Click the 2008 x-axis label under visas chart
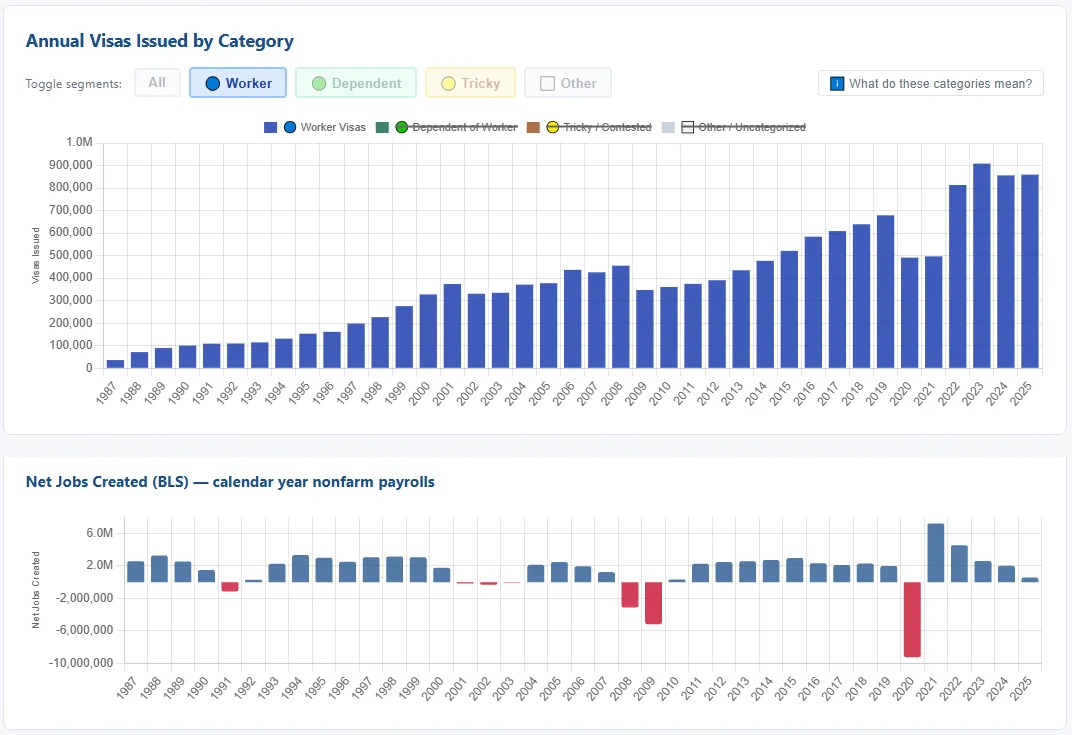This screenshot has width=1072, height=735. [x=612, y=393]
